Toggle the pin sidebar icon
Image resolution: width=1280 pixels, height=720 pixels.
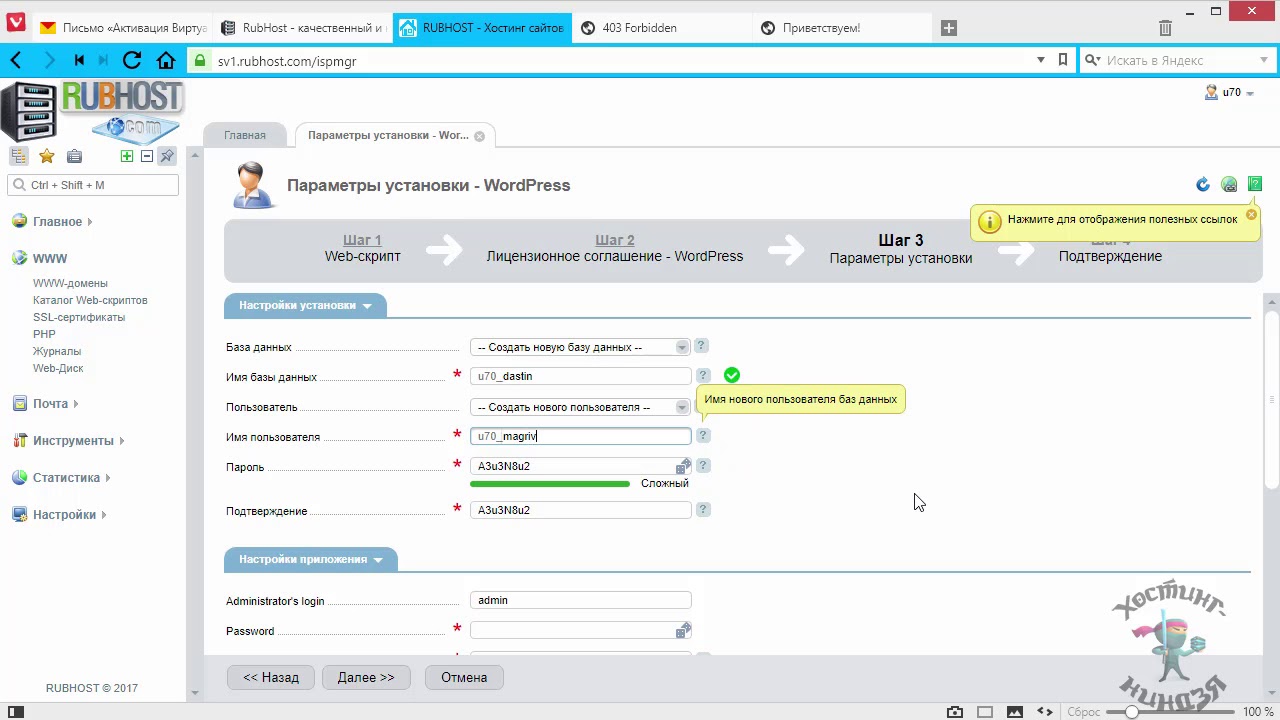(167, 156)
